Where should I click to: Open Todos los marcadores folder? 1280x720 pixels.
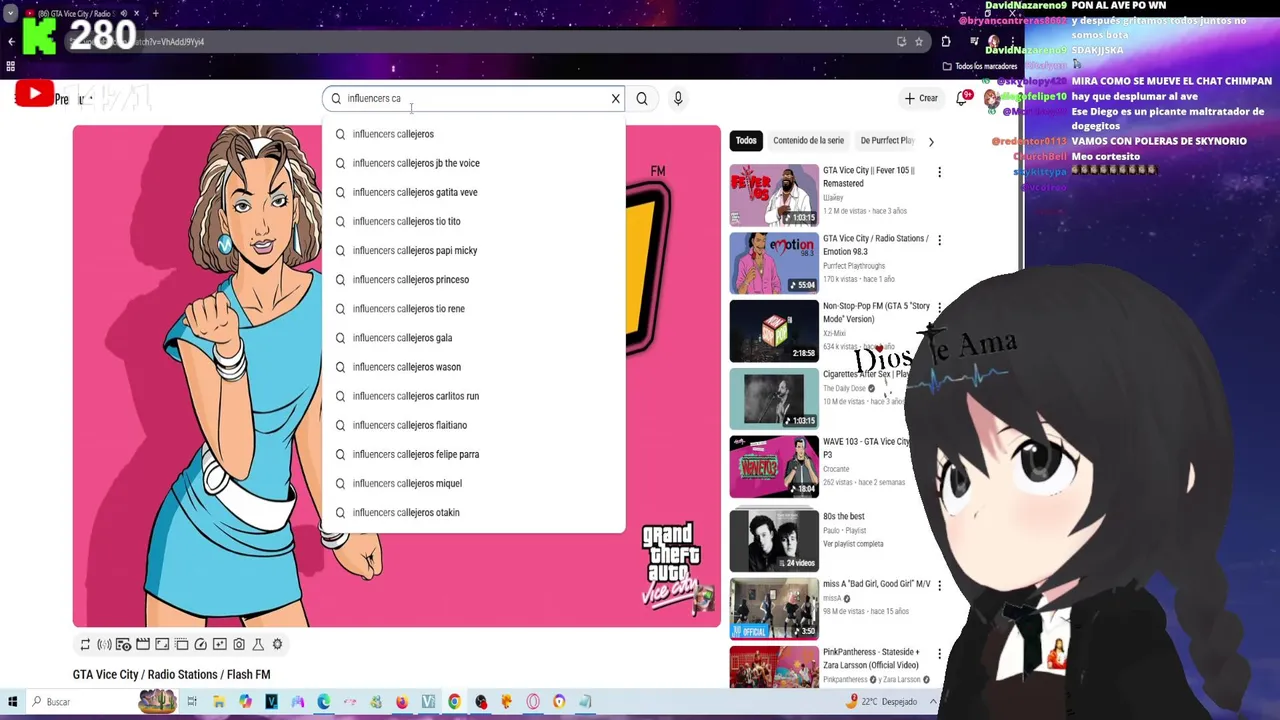[980, 66]
